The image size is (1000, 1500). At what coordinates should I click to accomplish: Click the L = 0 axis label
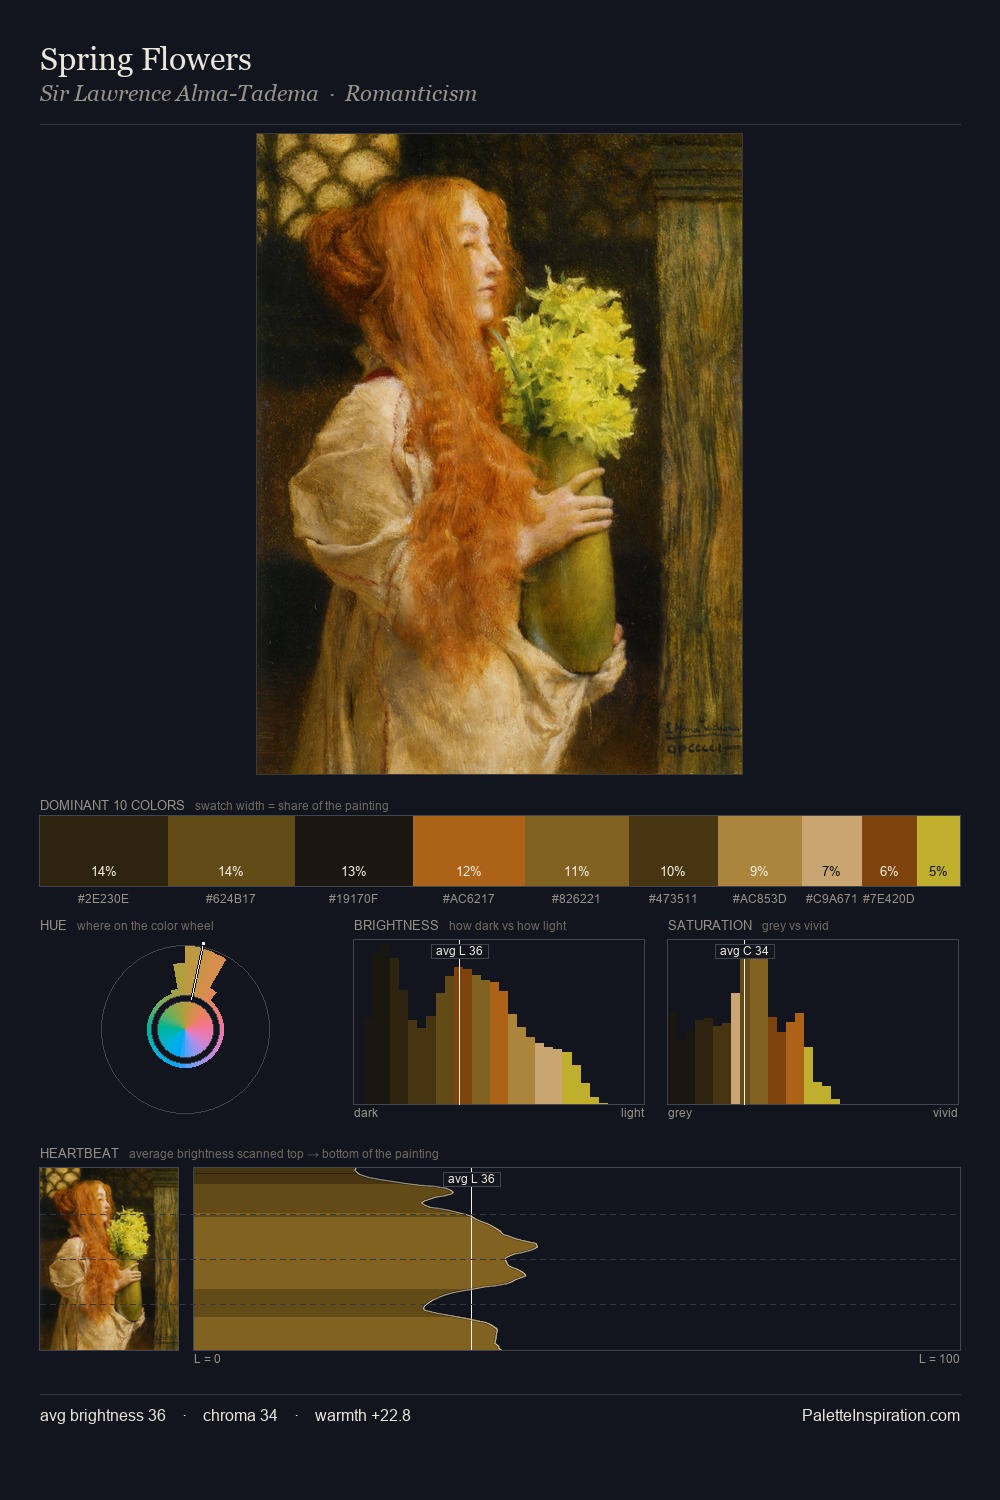point(207,1358)
